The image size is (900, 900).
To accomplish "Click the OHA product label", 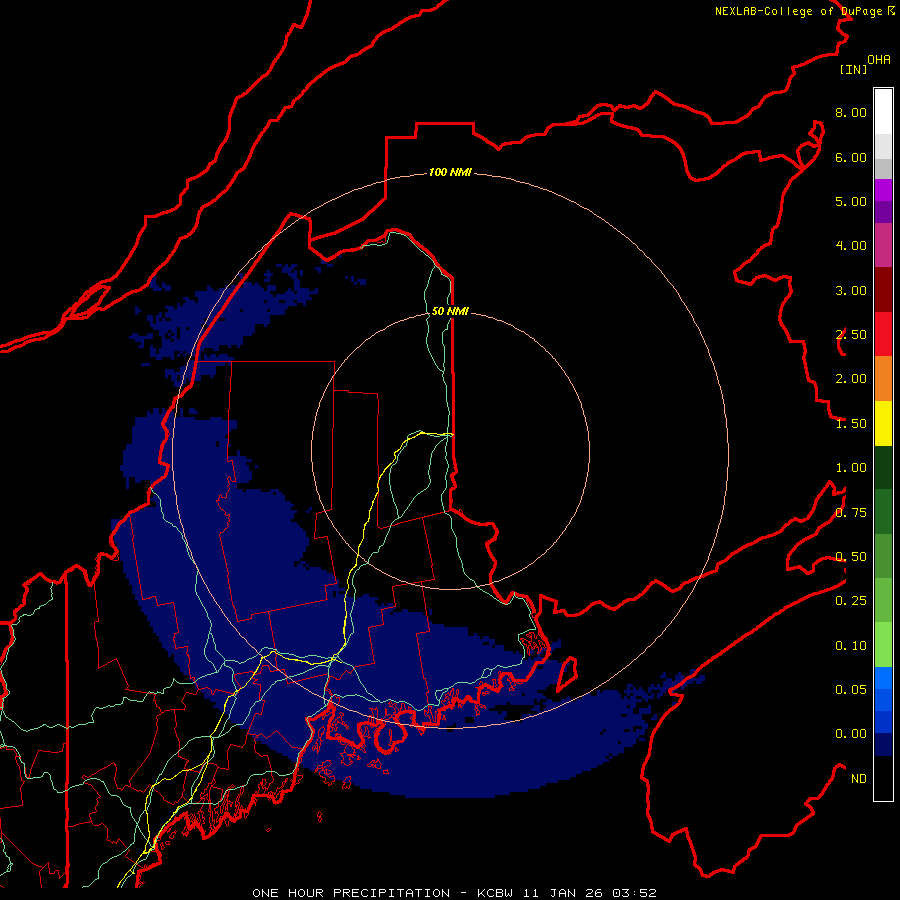I will click(879, 60).
